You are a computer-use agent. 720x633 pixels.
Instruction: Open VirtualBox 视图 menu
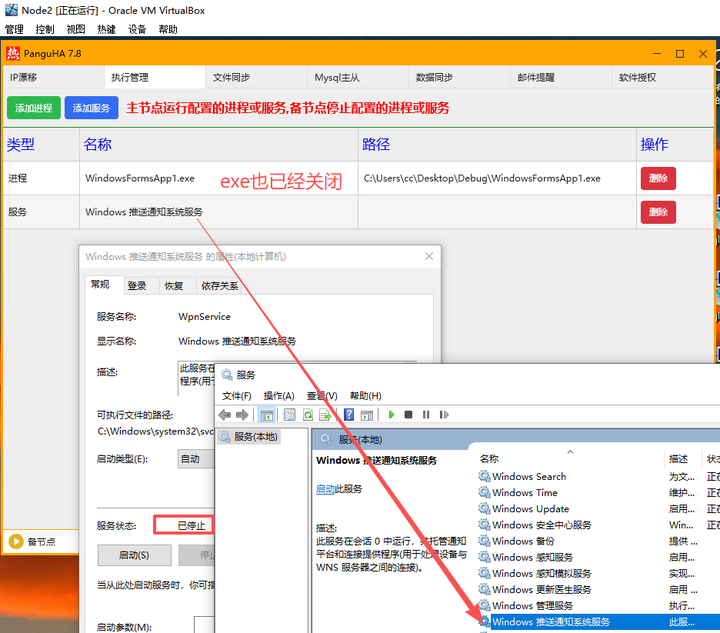(x=76, y=29)
